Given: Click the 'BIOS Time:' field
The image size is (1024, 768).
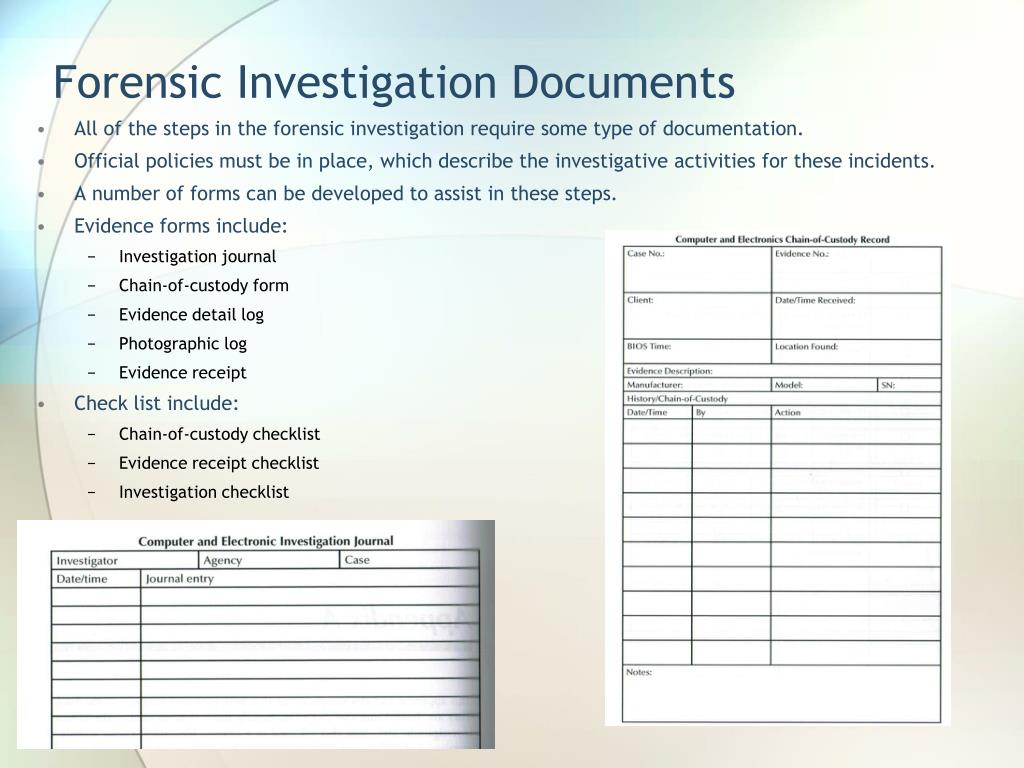Looking at the screenshot, I should 697,352.
